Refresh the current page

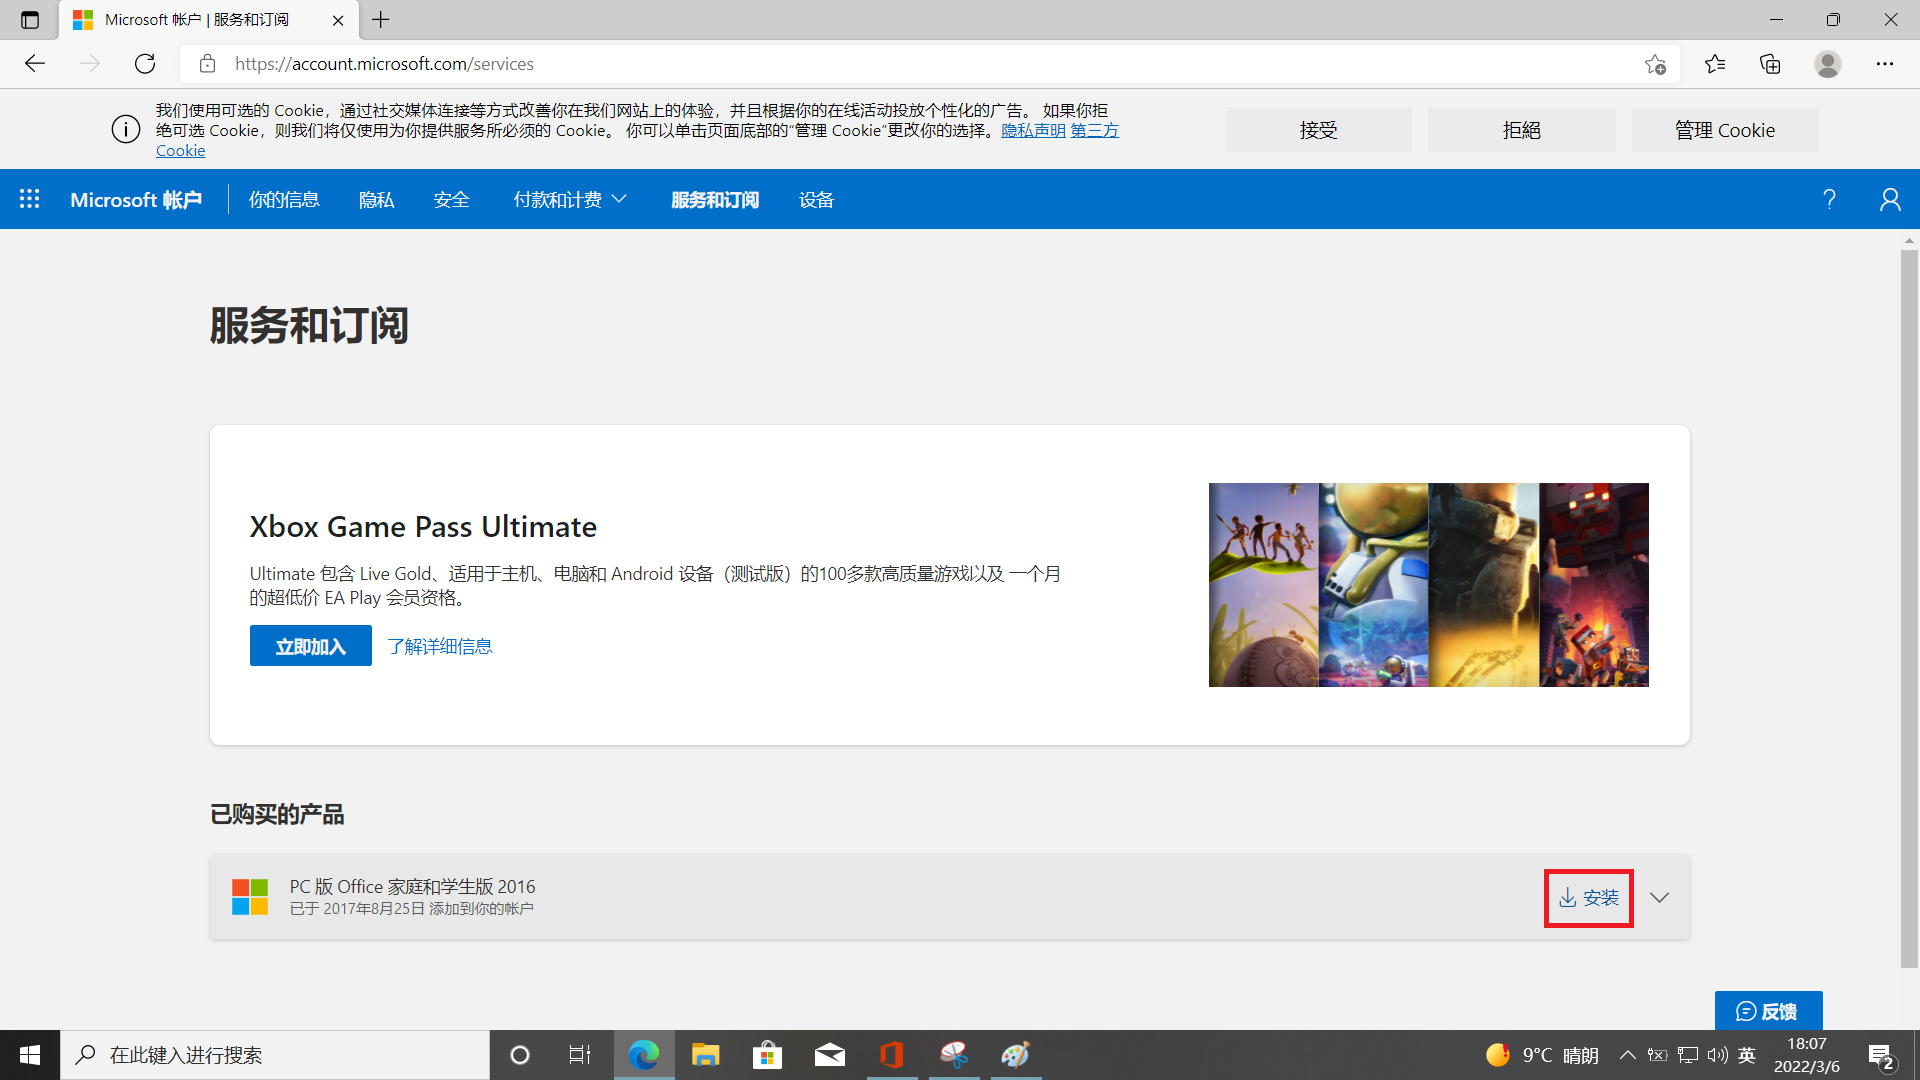(x=145, y=64)
